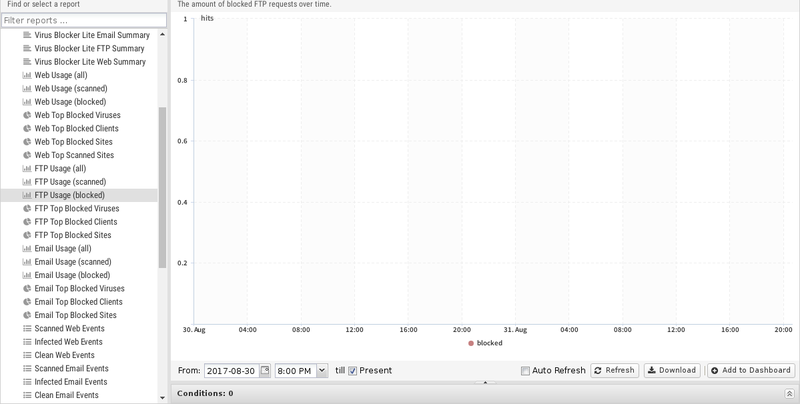The width and height of the screenshot is (800, 404).
Task: Open the Email Top Blocked Clients report
Action: pos(79,302)
